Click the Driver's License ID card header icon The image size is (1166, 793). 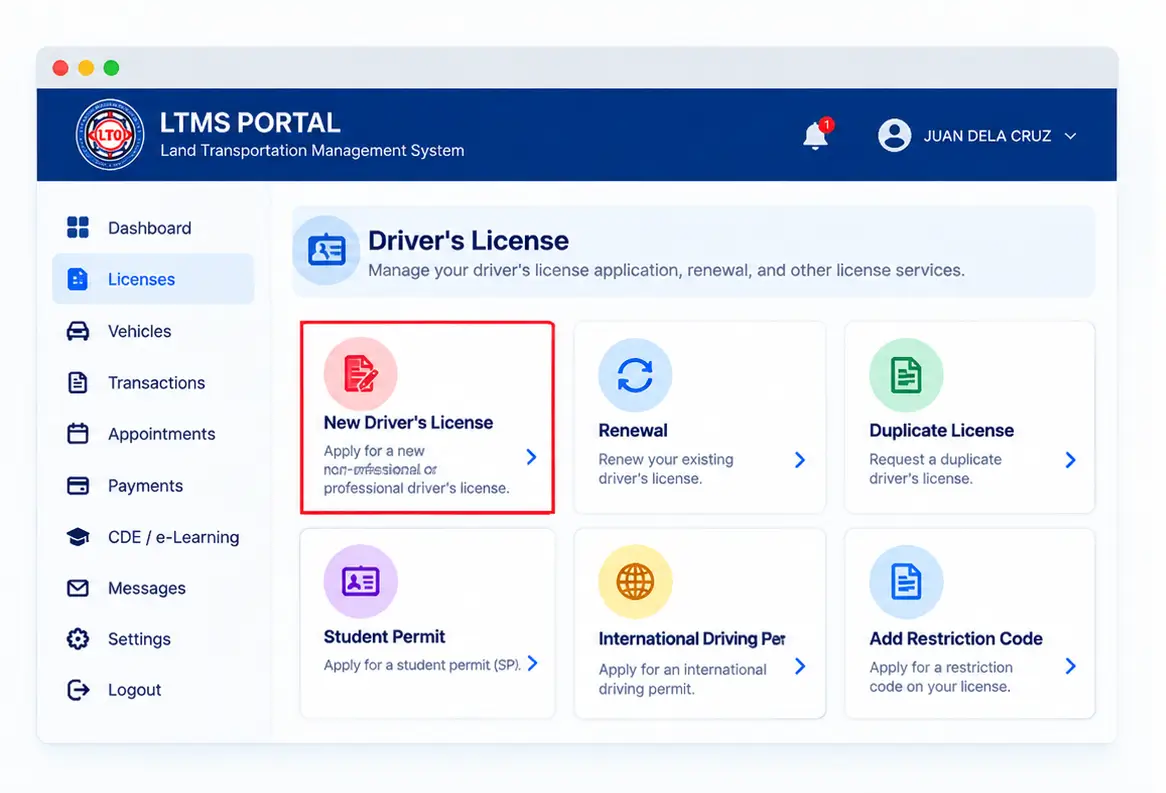pos(326,251)
